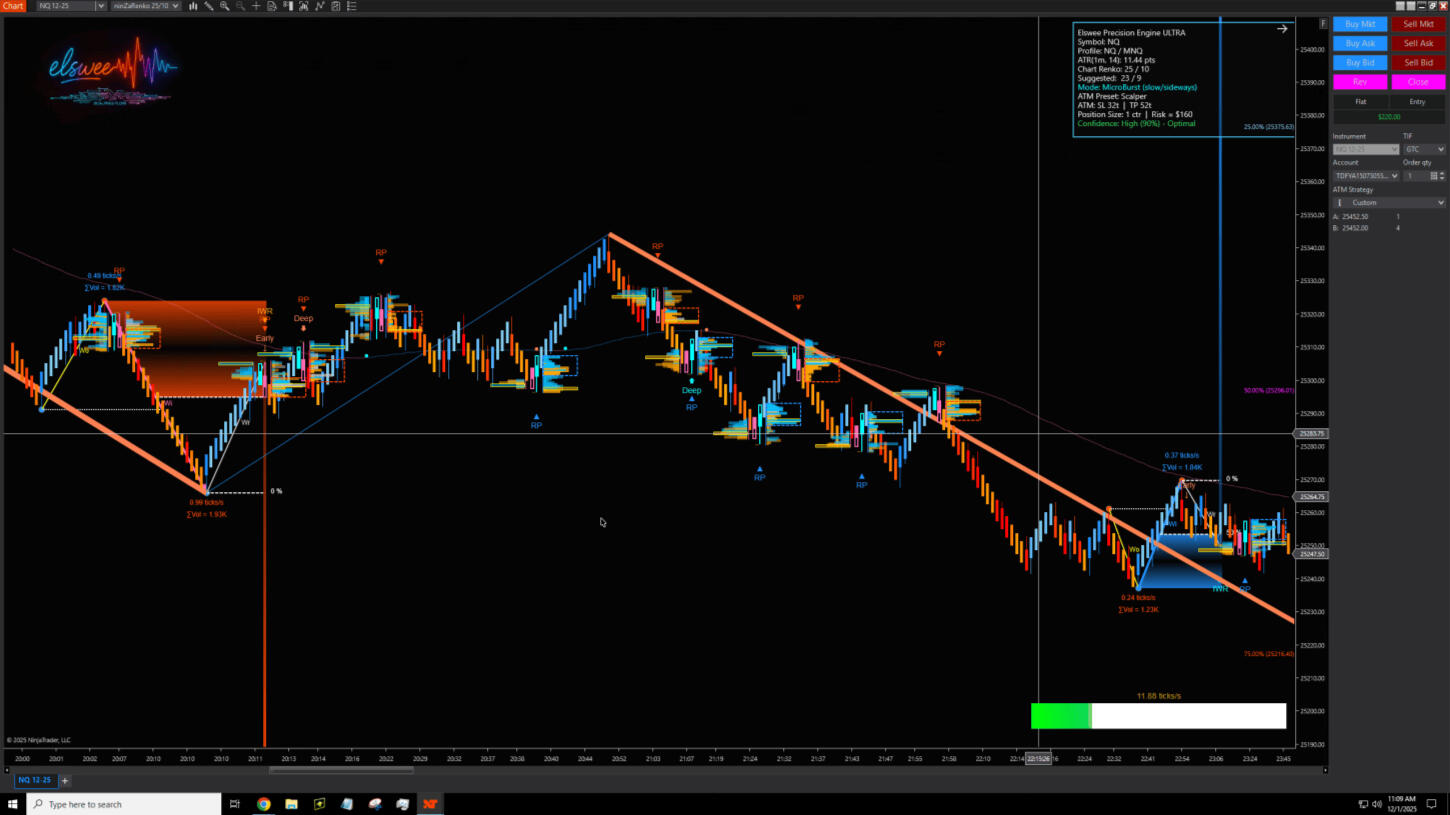Click the bar type chart icon in toolbar
The width and height of the screenshot is (1450, 815).
coord(193,6)
